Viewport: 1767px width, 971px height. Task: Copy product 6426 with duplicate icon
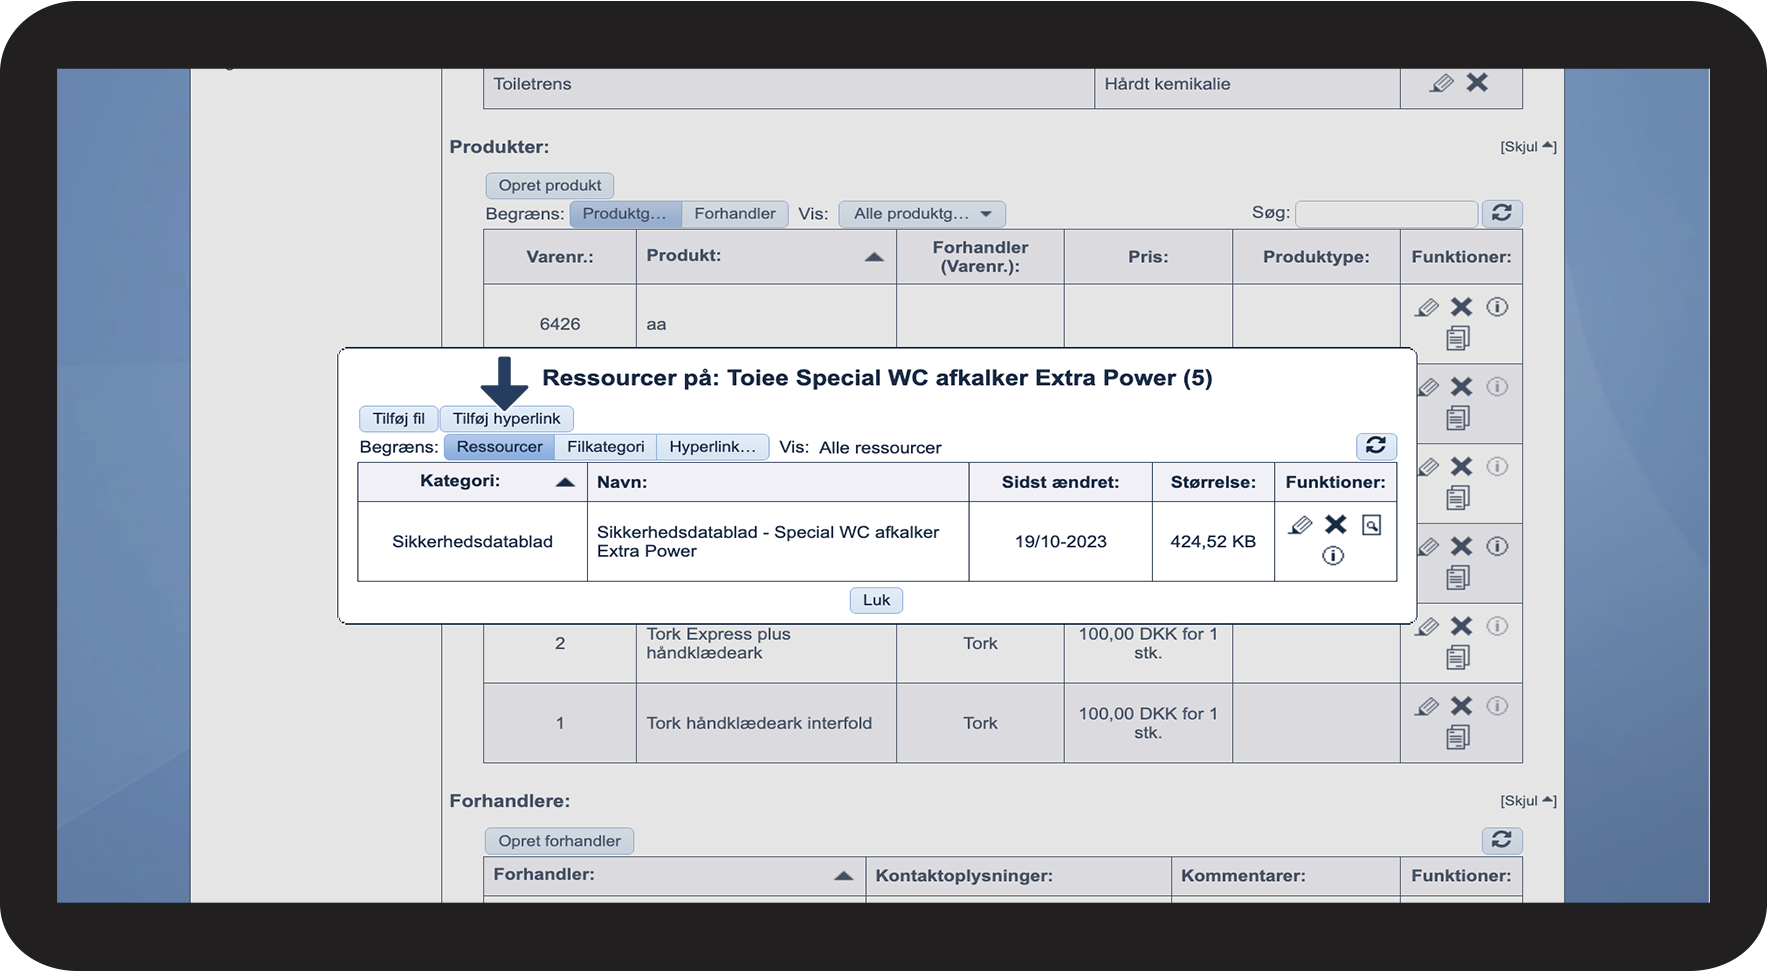tap(1458, 338)
